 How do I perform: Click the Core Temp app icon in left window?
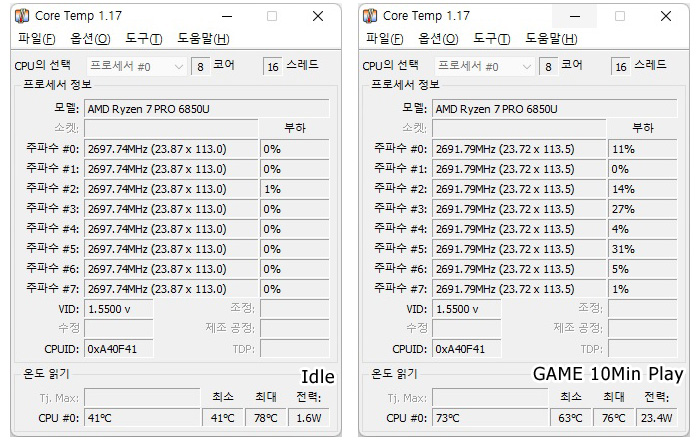(21, 16)
